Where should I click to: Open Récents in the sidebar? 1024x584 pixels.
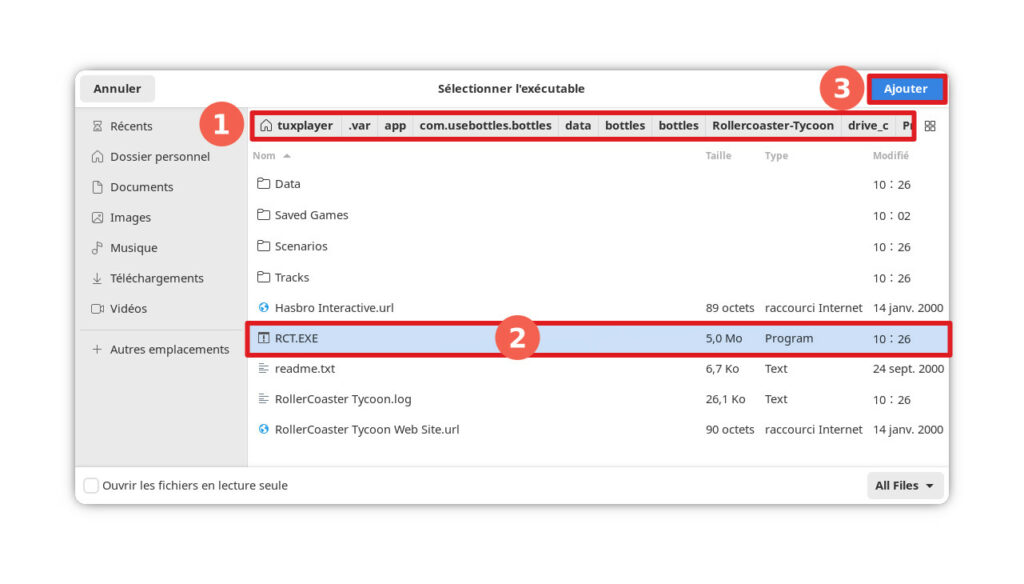pyautogui.click(x=130, y=126)
